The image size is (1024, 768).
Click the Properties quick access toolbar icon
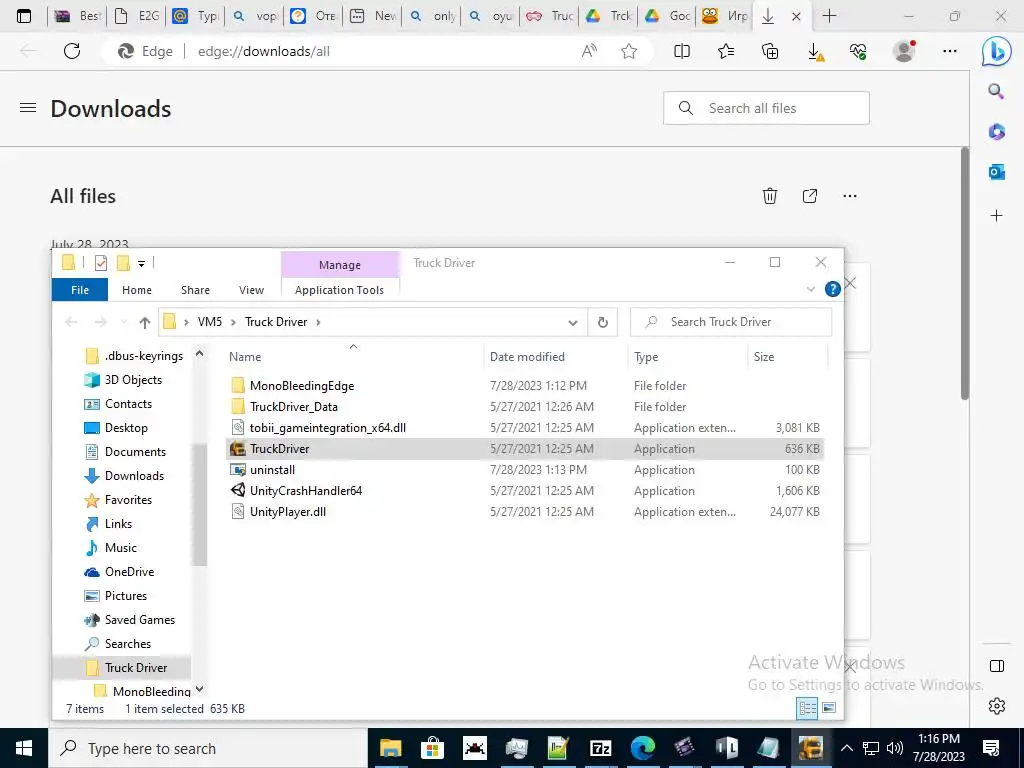tap(101, 263)
